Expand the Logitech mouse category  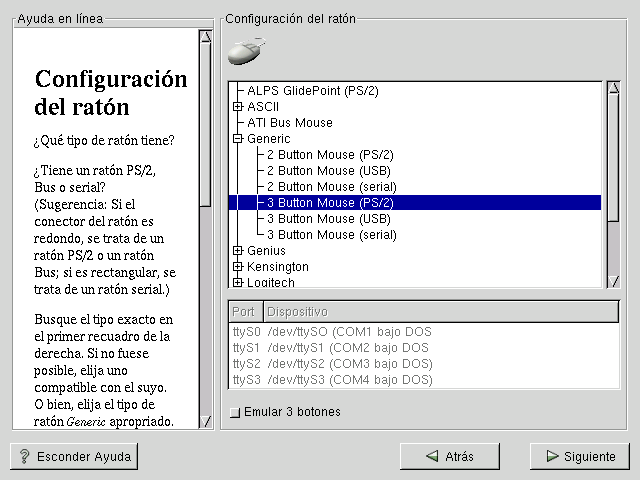click(238, 283)
